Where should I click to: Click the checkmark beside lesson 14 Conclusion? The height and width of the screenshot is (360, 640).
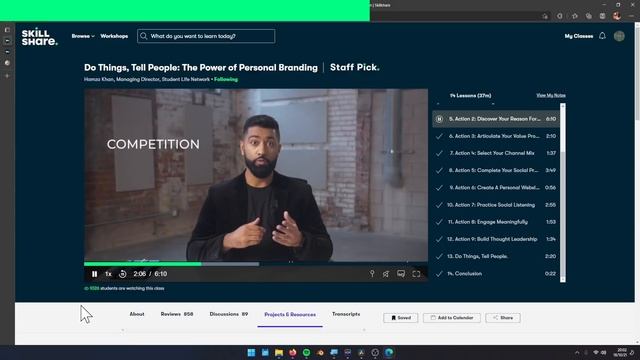click(439, 274)
